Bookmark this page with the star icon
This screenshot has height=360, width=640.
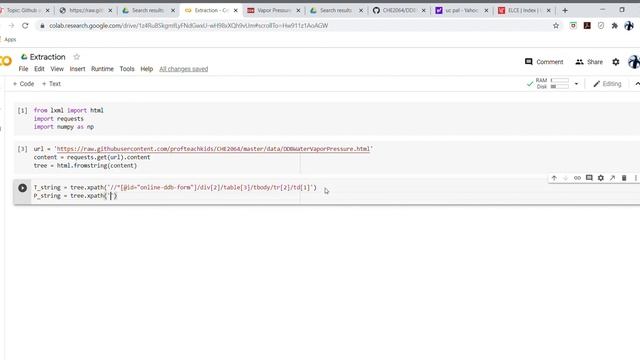point(556,26)
